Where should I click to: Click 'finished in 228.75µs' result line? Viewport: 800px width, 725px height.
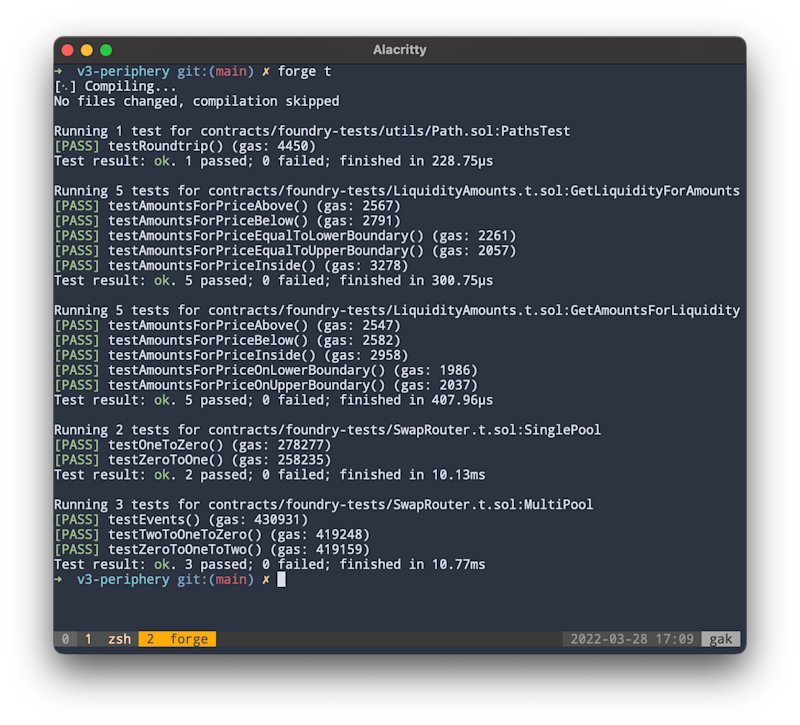point(273,161)
